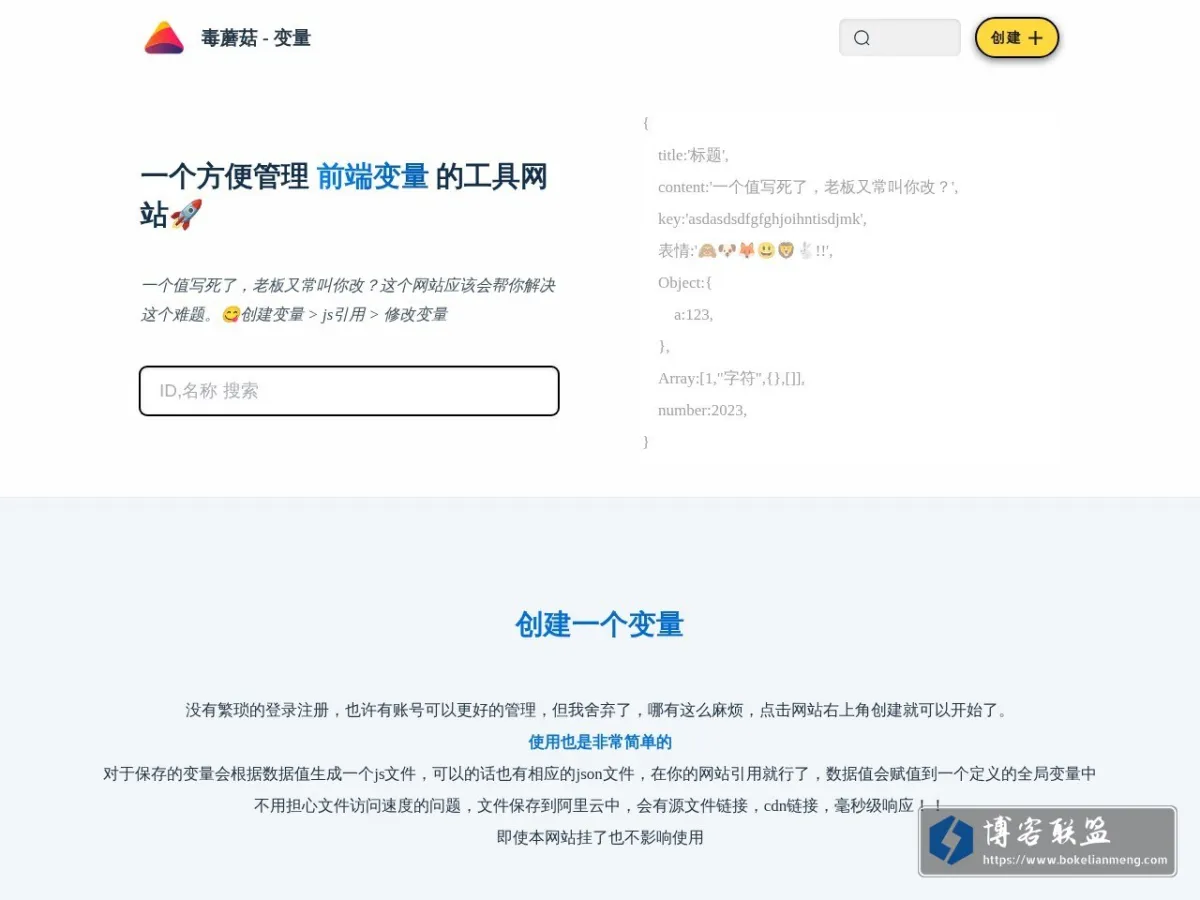Click the code line number:2023,
The width and height of the screenshot is (1200, 900).
(x=702, y=410)
